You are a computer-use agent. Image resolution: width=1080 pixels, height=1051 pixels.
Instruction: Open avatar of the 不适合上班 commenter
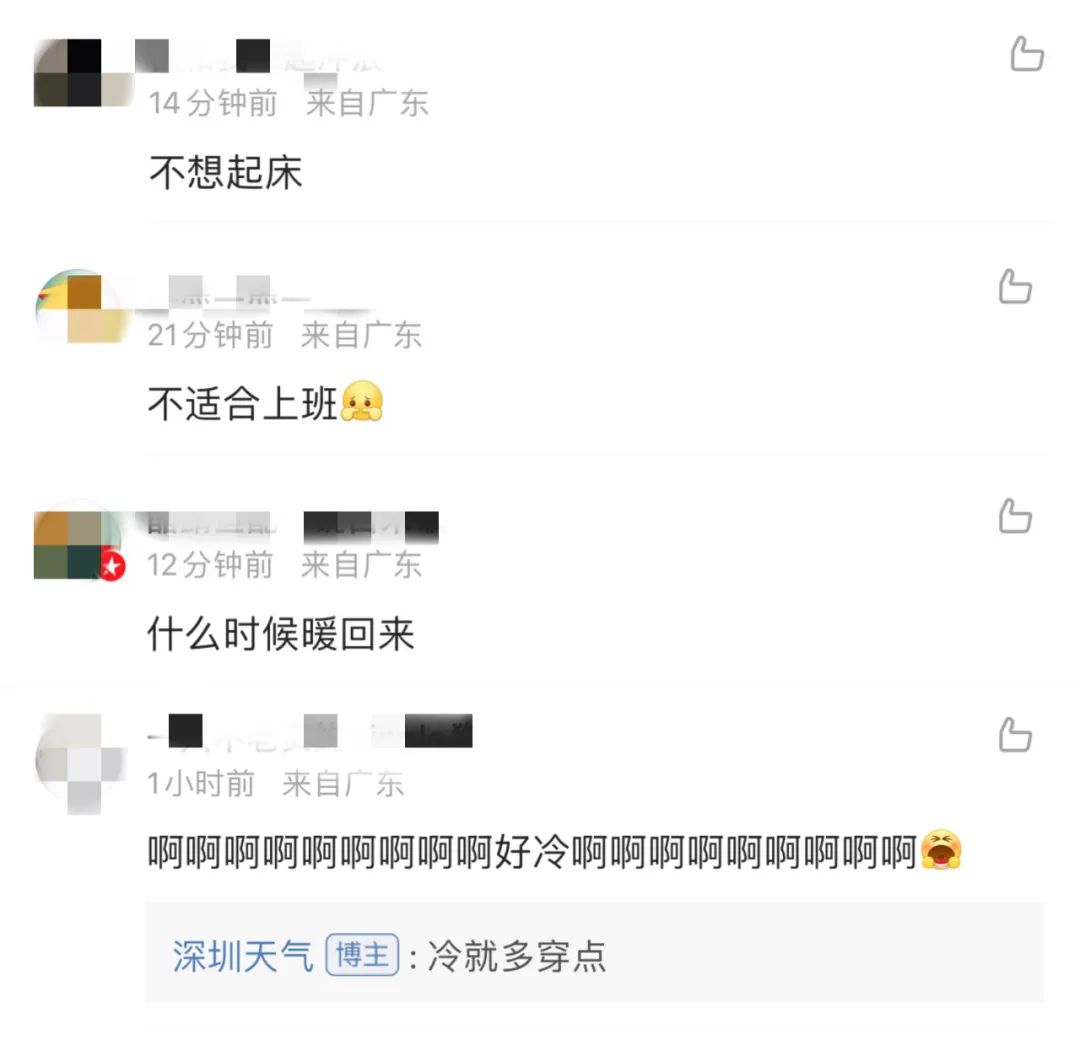point(83,306)
